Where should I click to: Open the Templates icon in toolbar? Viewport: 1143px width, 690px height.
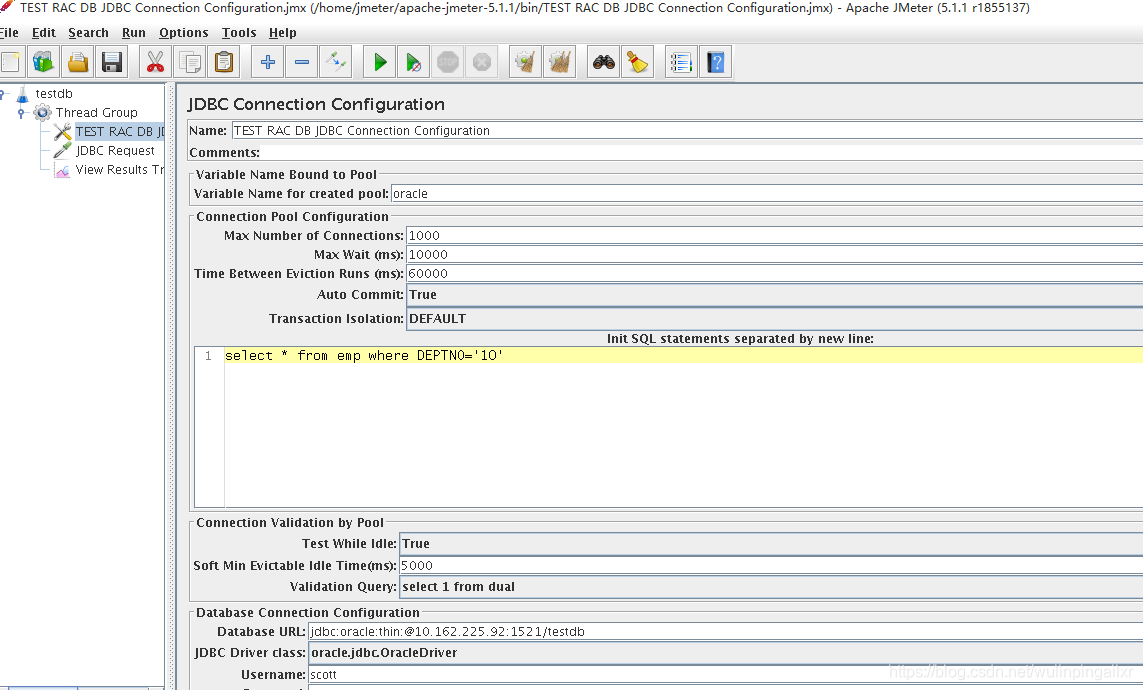(43, 62)
